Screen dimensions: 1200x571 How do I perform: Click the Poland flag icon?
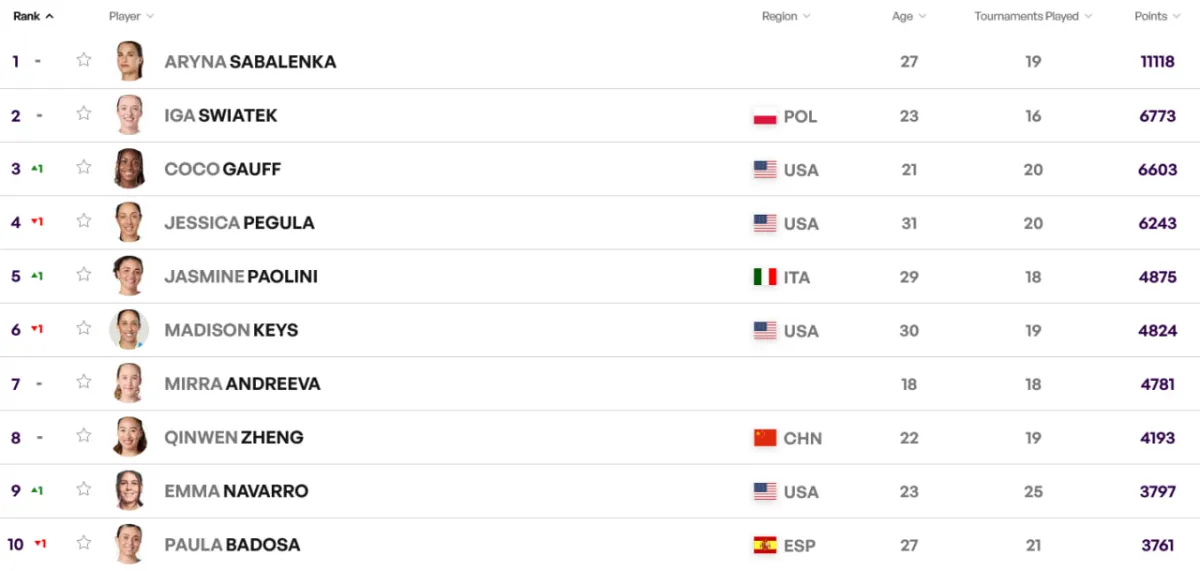point(765,116)
